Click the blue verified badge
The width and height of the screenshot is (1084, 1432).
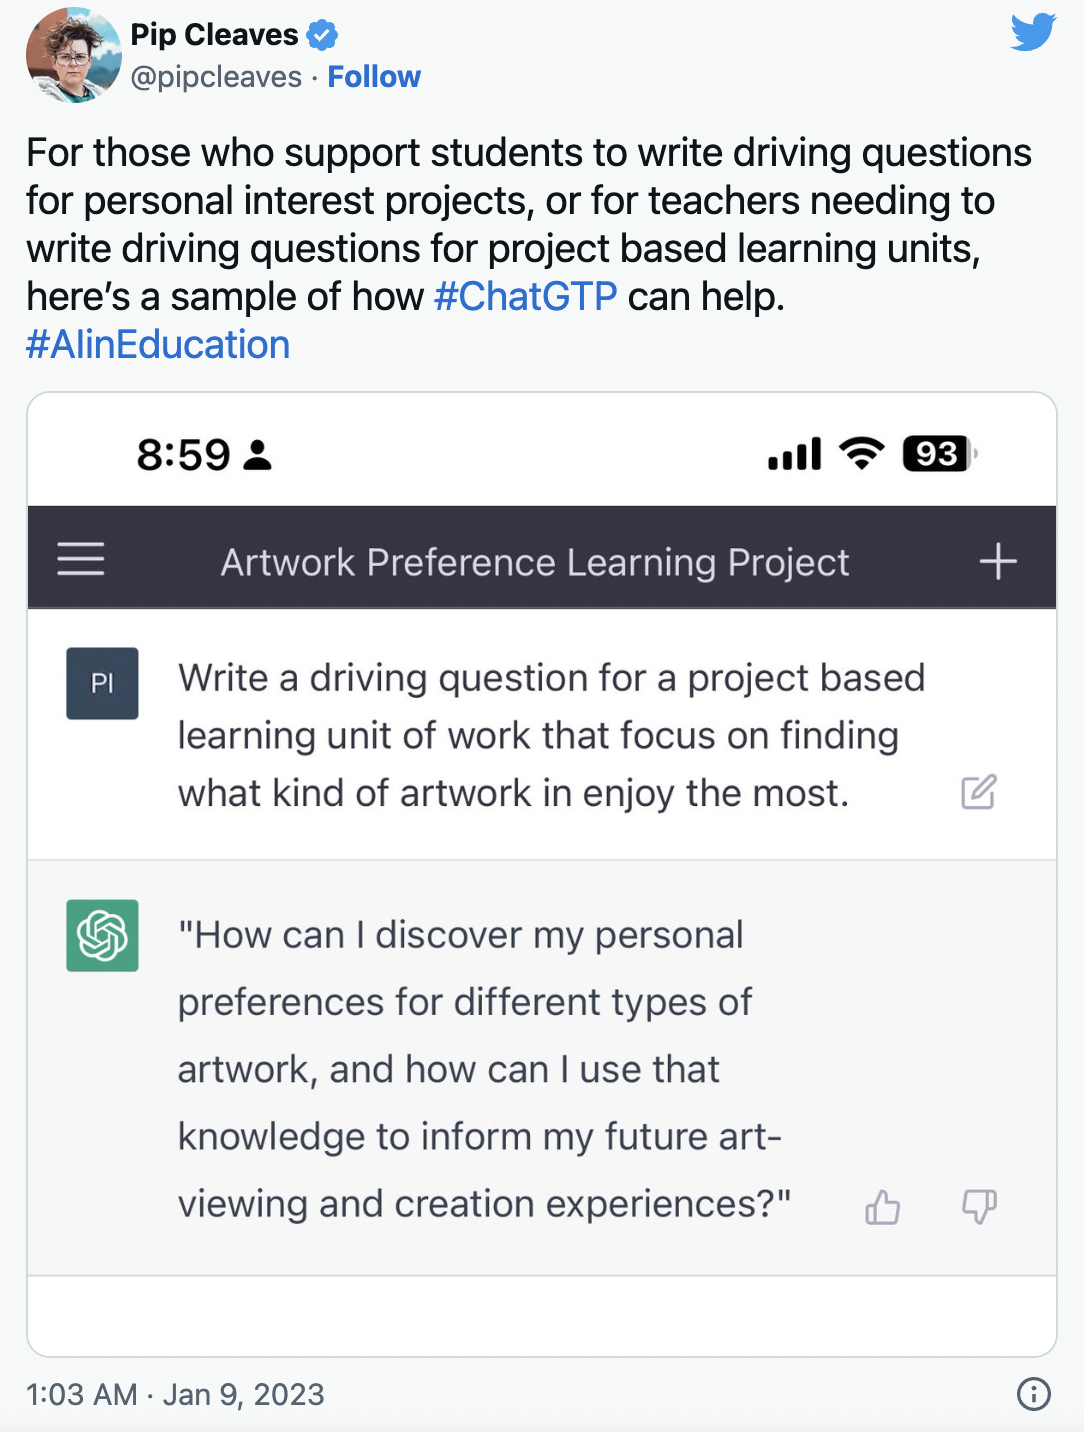pyautogui.click(x=322, y=35)
